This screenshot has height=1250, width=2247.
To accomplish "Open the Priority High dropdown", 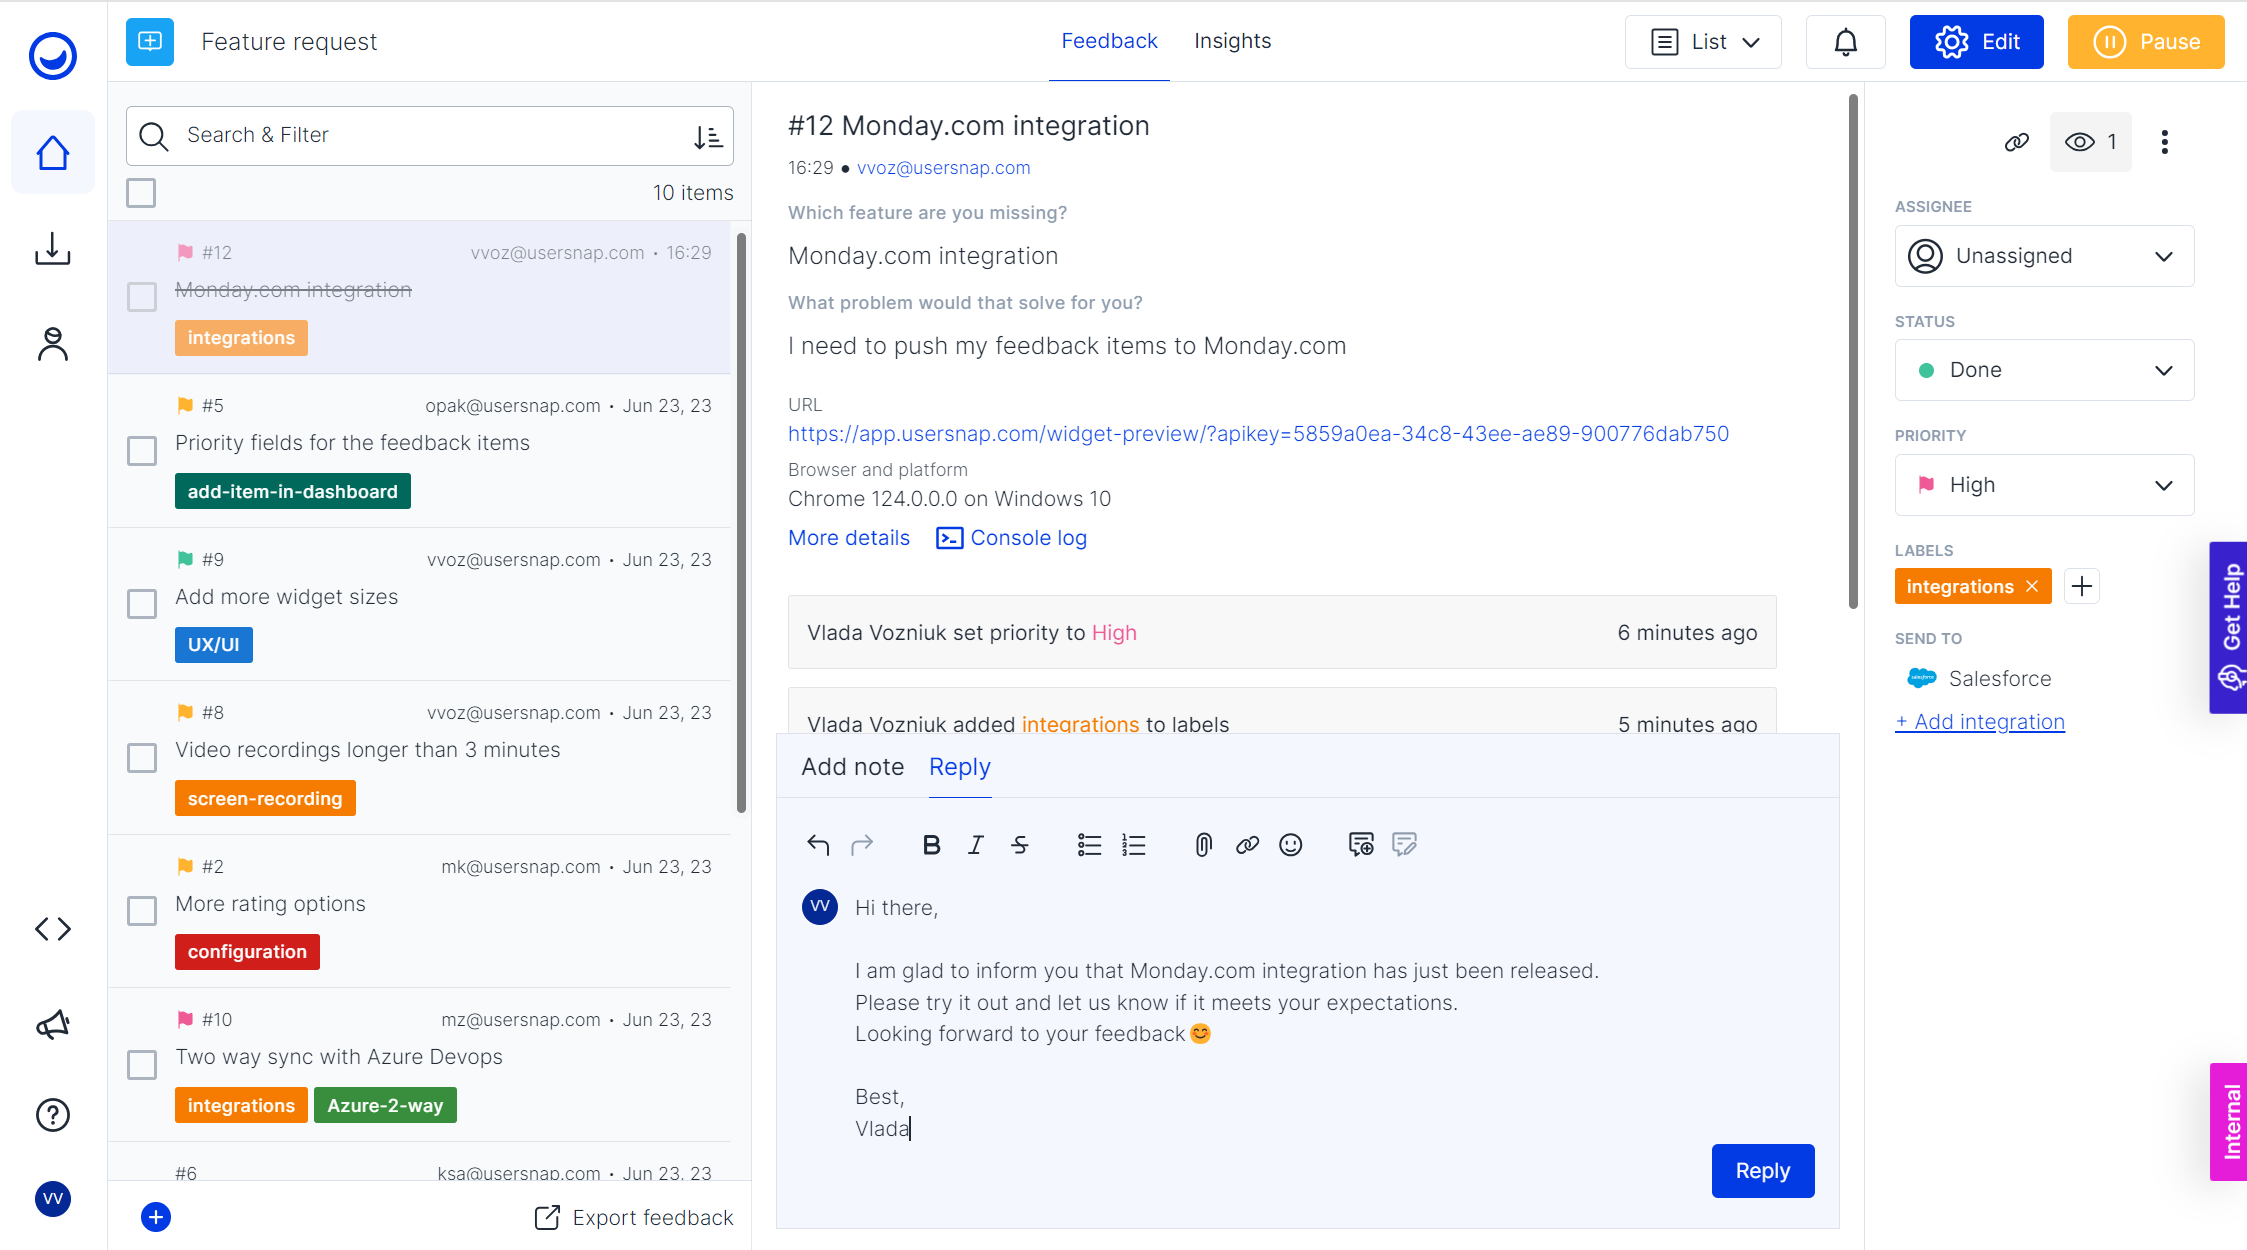I will 2044,485.
